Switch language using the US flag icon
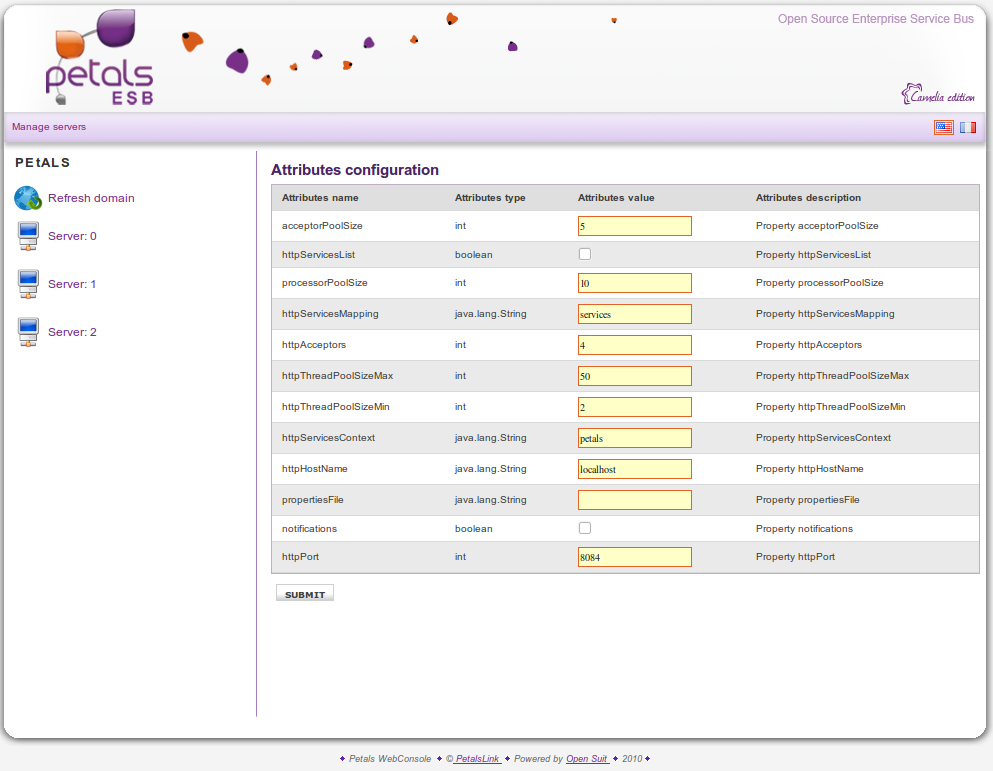The width and height of the screenshot is (993, 771). [x=943, y=127]
